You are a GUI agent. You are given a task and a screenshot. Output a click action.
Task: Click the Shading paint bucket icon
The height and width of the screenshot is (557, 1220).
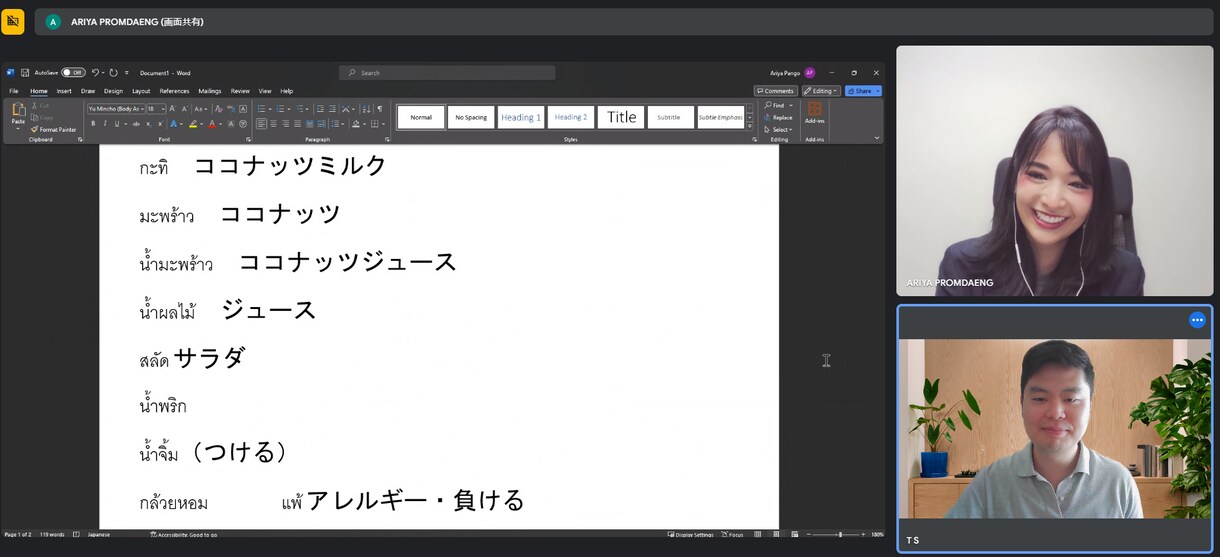355,124
